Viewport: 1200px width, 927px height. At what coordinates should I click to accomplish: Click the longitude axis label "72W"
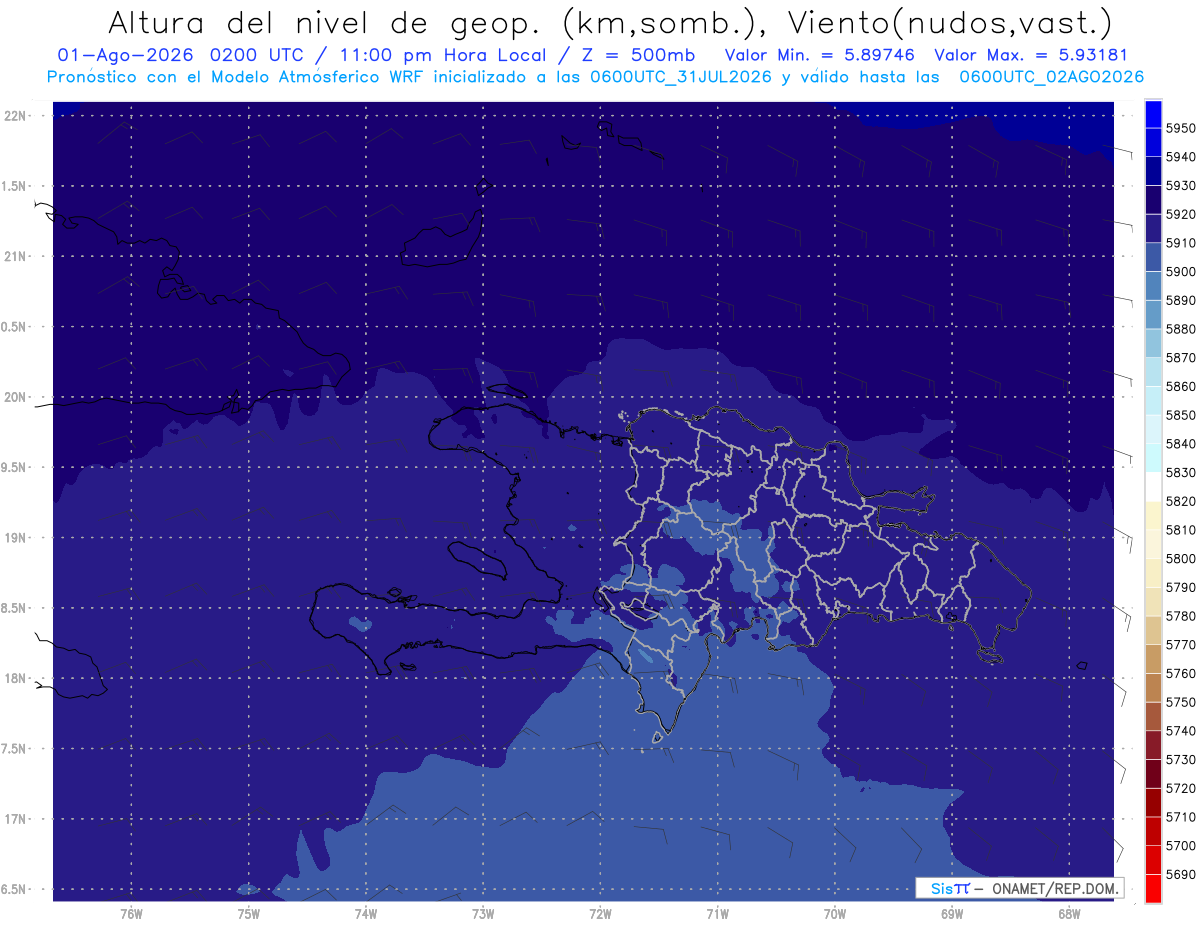(600, 914)
